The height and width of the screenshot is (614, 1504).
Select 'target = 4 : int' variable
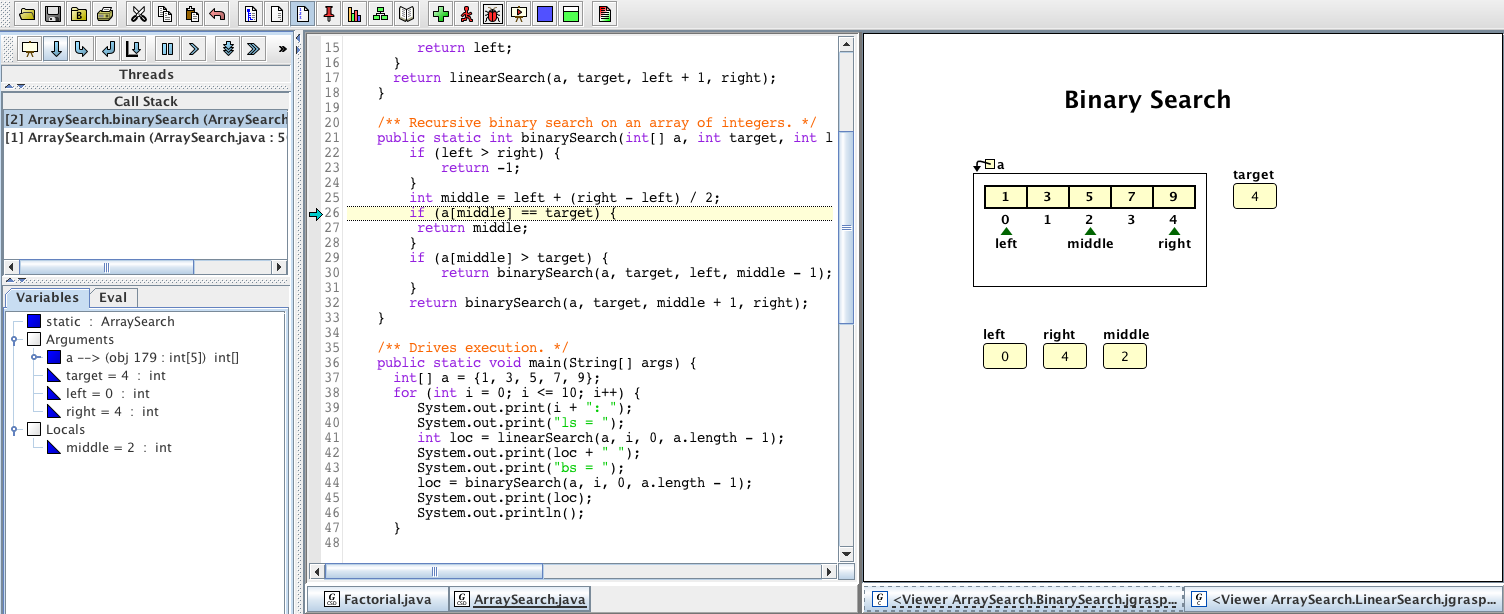click(x=106, y=376)
